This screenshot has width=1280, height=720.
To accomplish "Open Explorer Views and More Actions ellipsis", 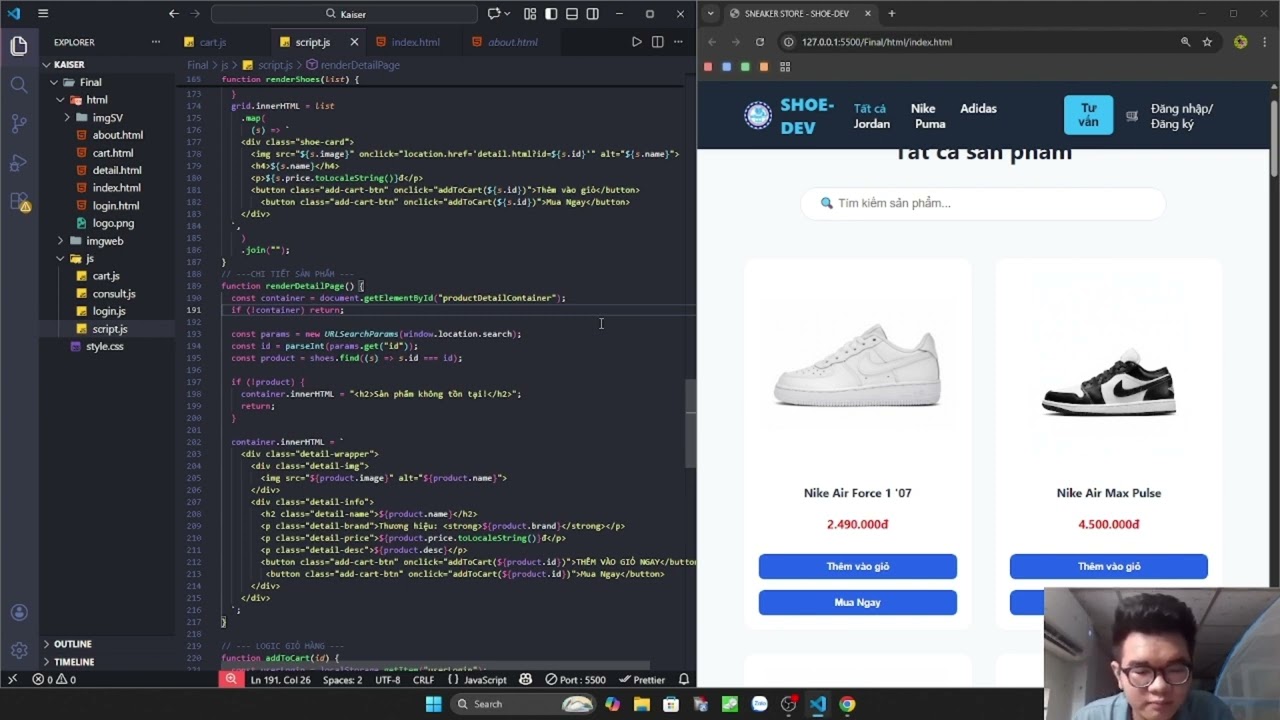I will (156, 42).
